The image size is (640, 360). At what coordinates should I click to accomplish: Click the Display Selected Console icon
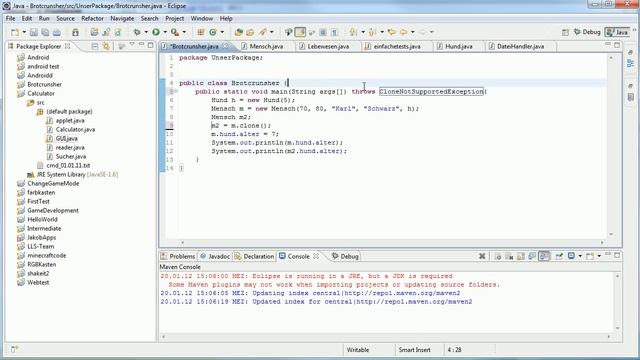point(571,256)
